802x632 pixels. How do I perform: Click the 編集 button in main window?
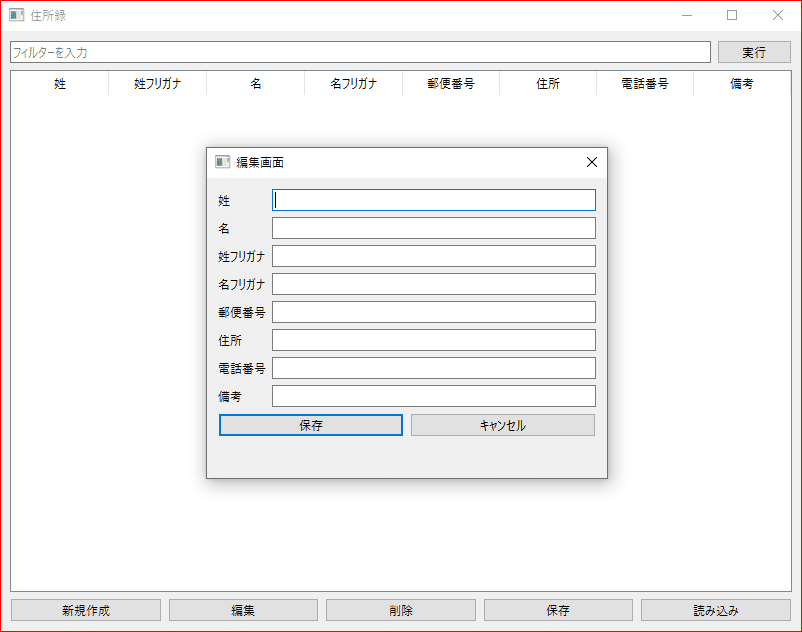pyautogui.click(x=243, y=610)
